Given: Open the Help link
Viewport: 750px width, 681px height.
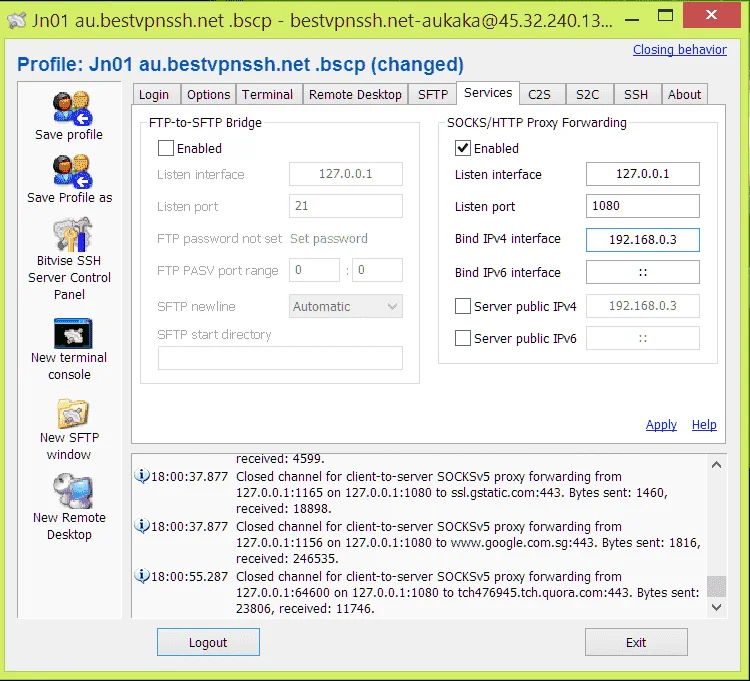Looking at the screenshot, I should pos(704,425).
